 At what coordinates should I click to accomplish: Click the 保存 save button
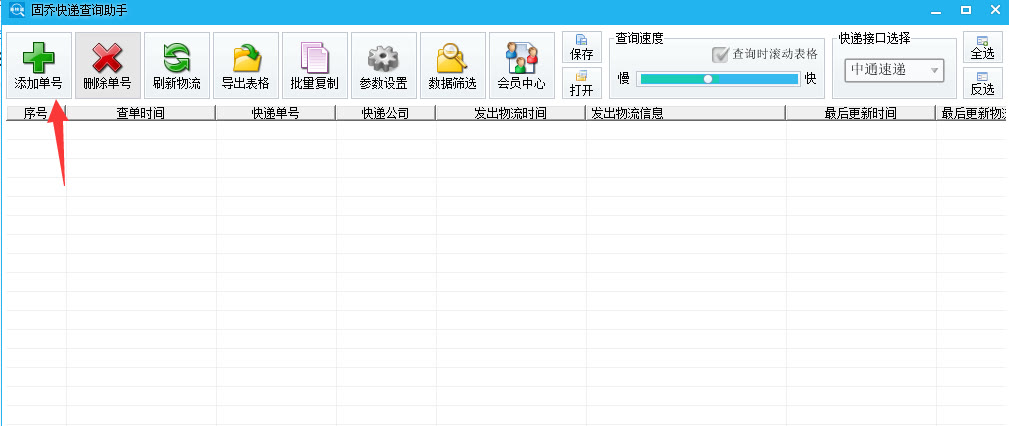click(x=582, y=48)
